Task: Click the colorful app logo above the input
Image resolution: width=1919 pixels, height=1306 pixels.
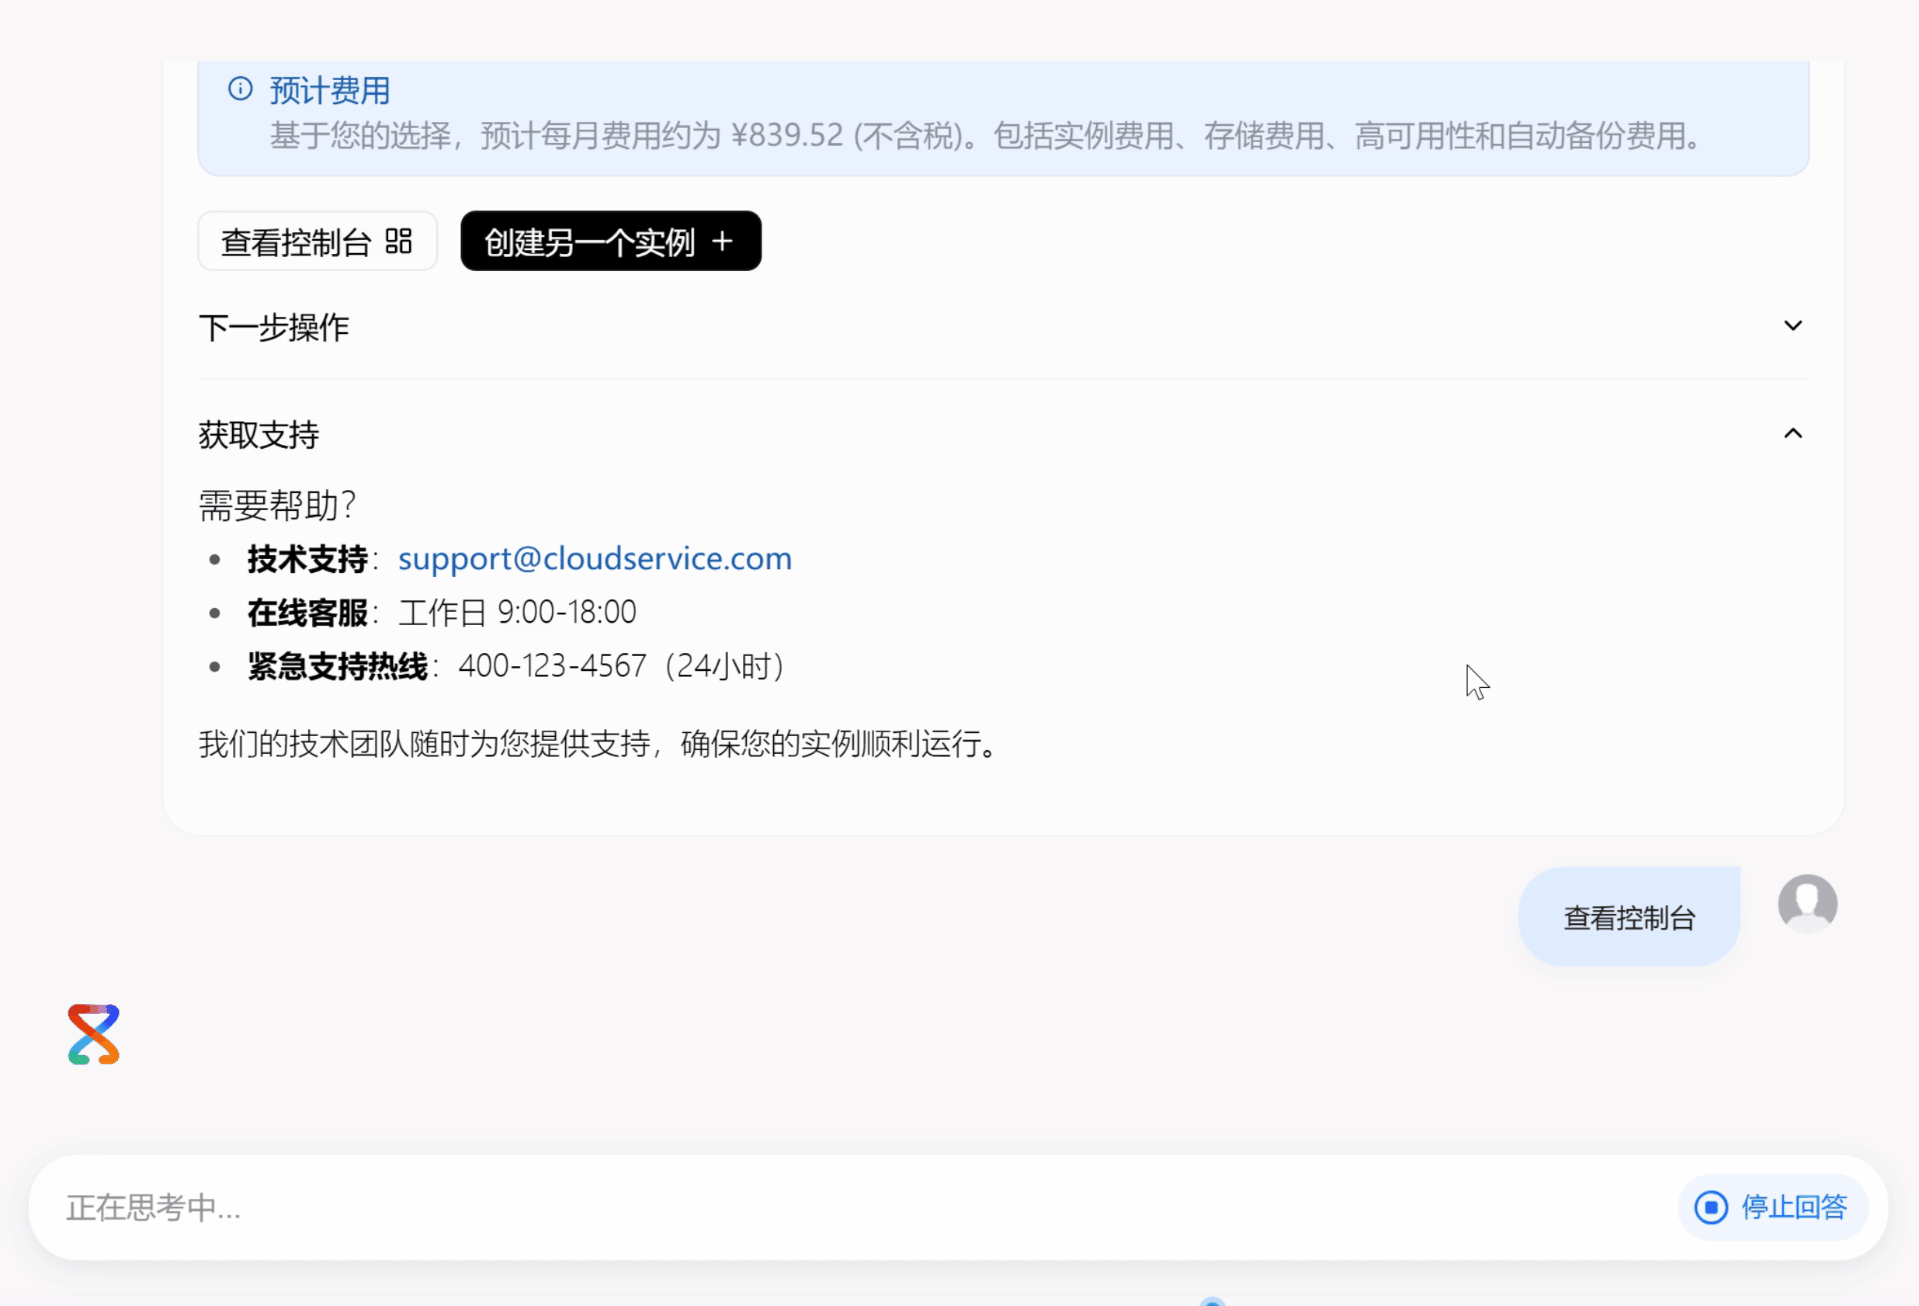Action: click(93, 1033)
